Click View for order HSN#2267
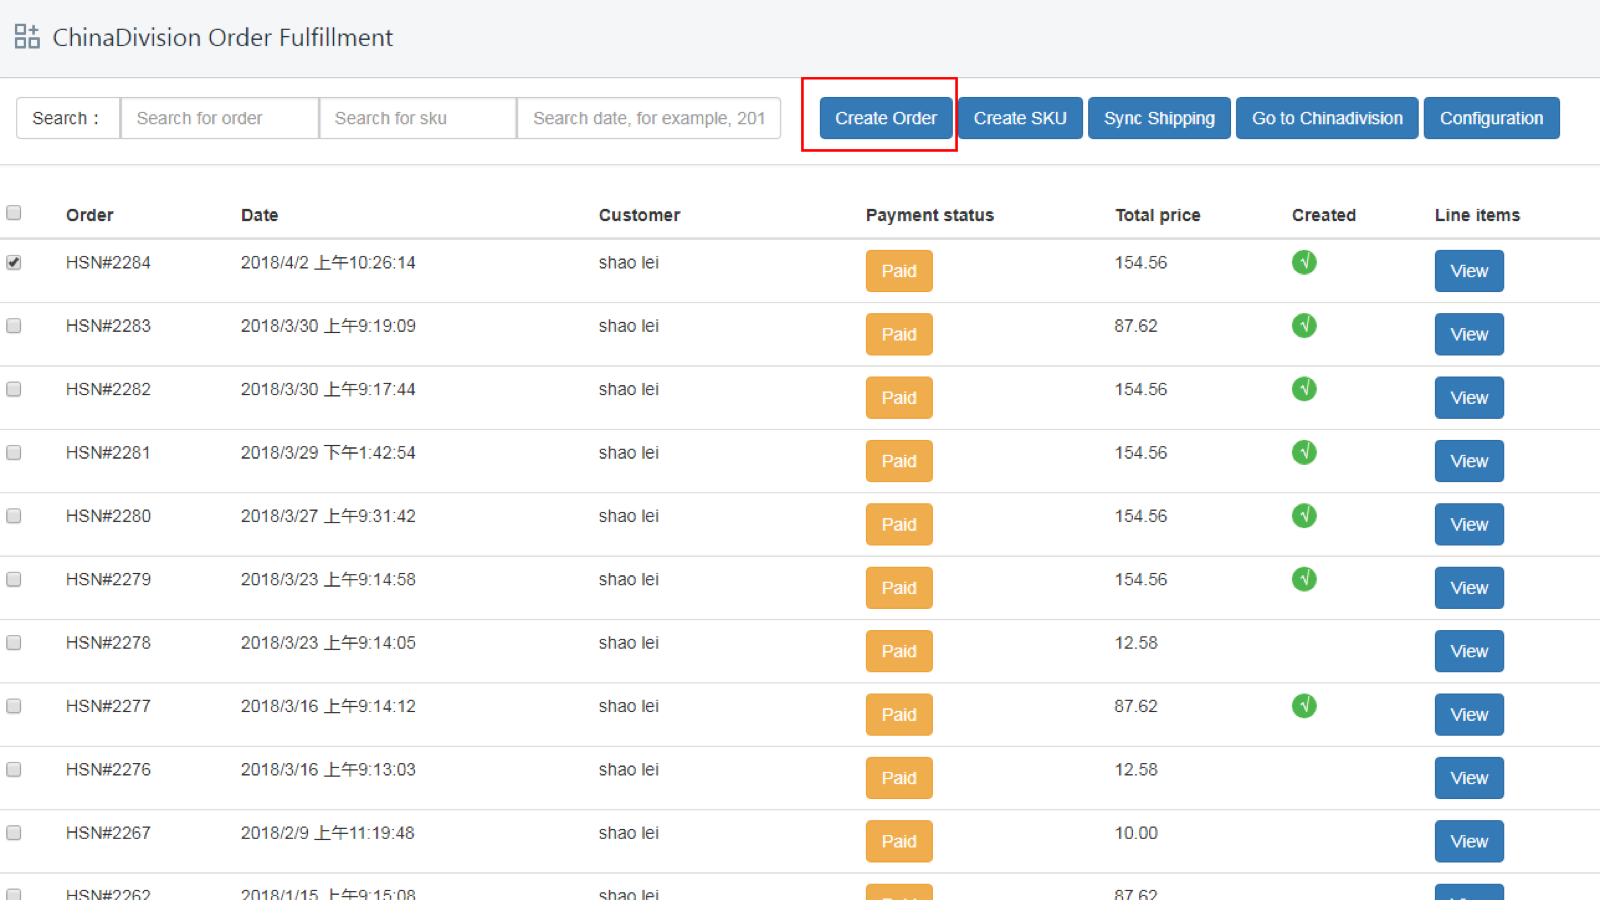 tap(1468, 841)
